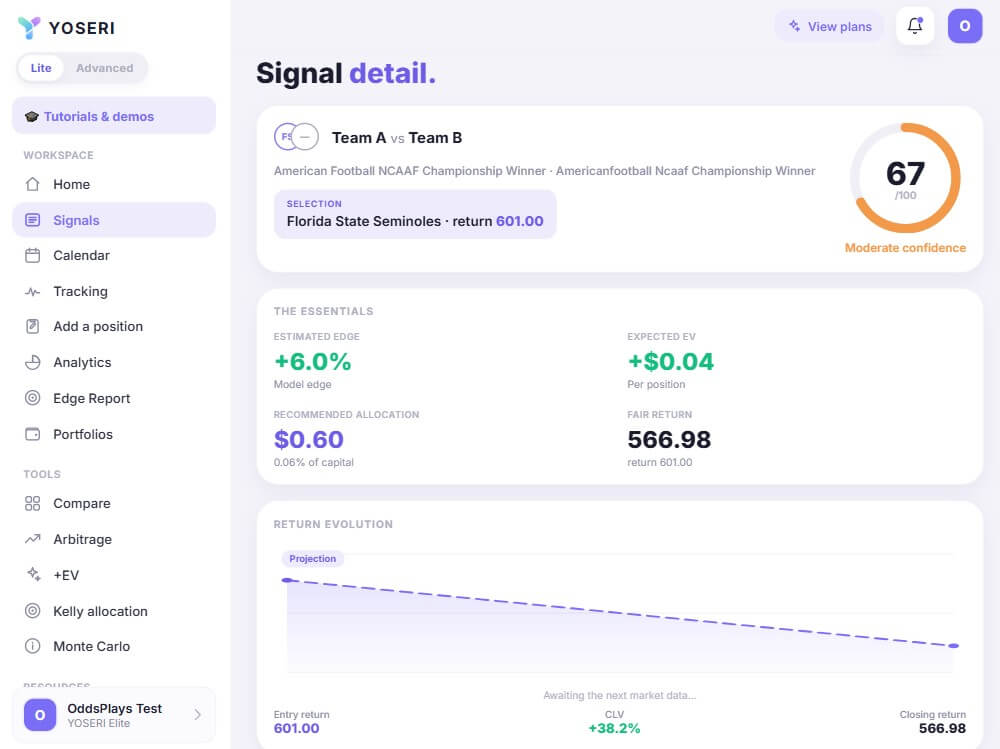Select Add a position
Image resolution: width=1000 pixels, height=749 pixels.
[x=114, y=326]
